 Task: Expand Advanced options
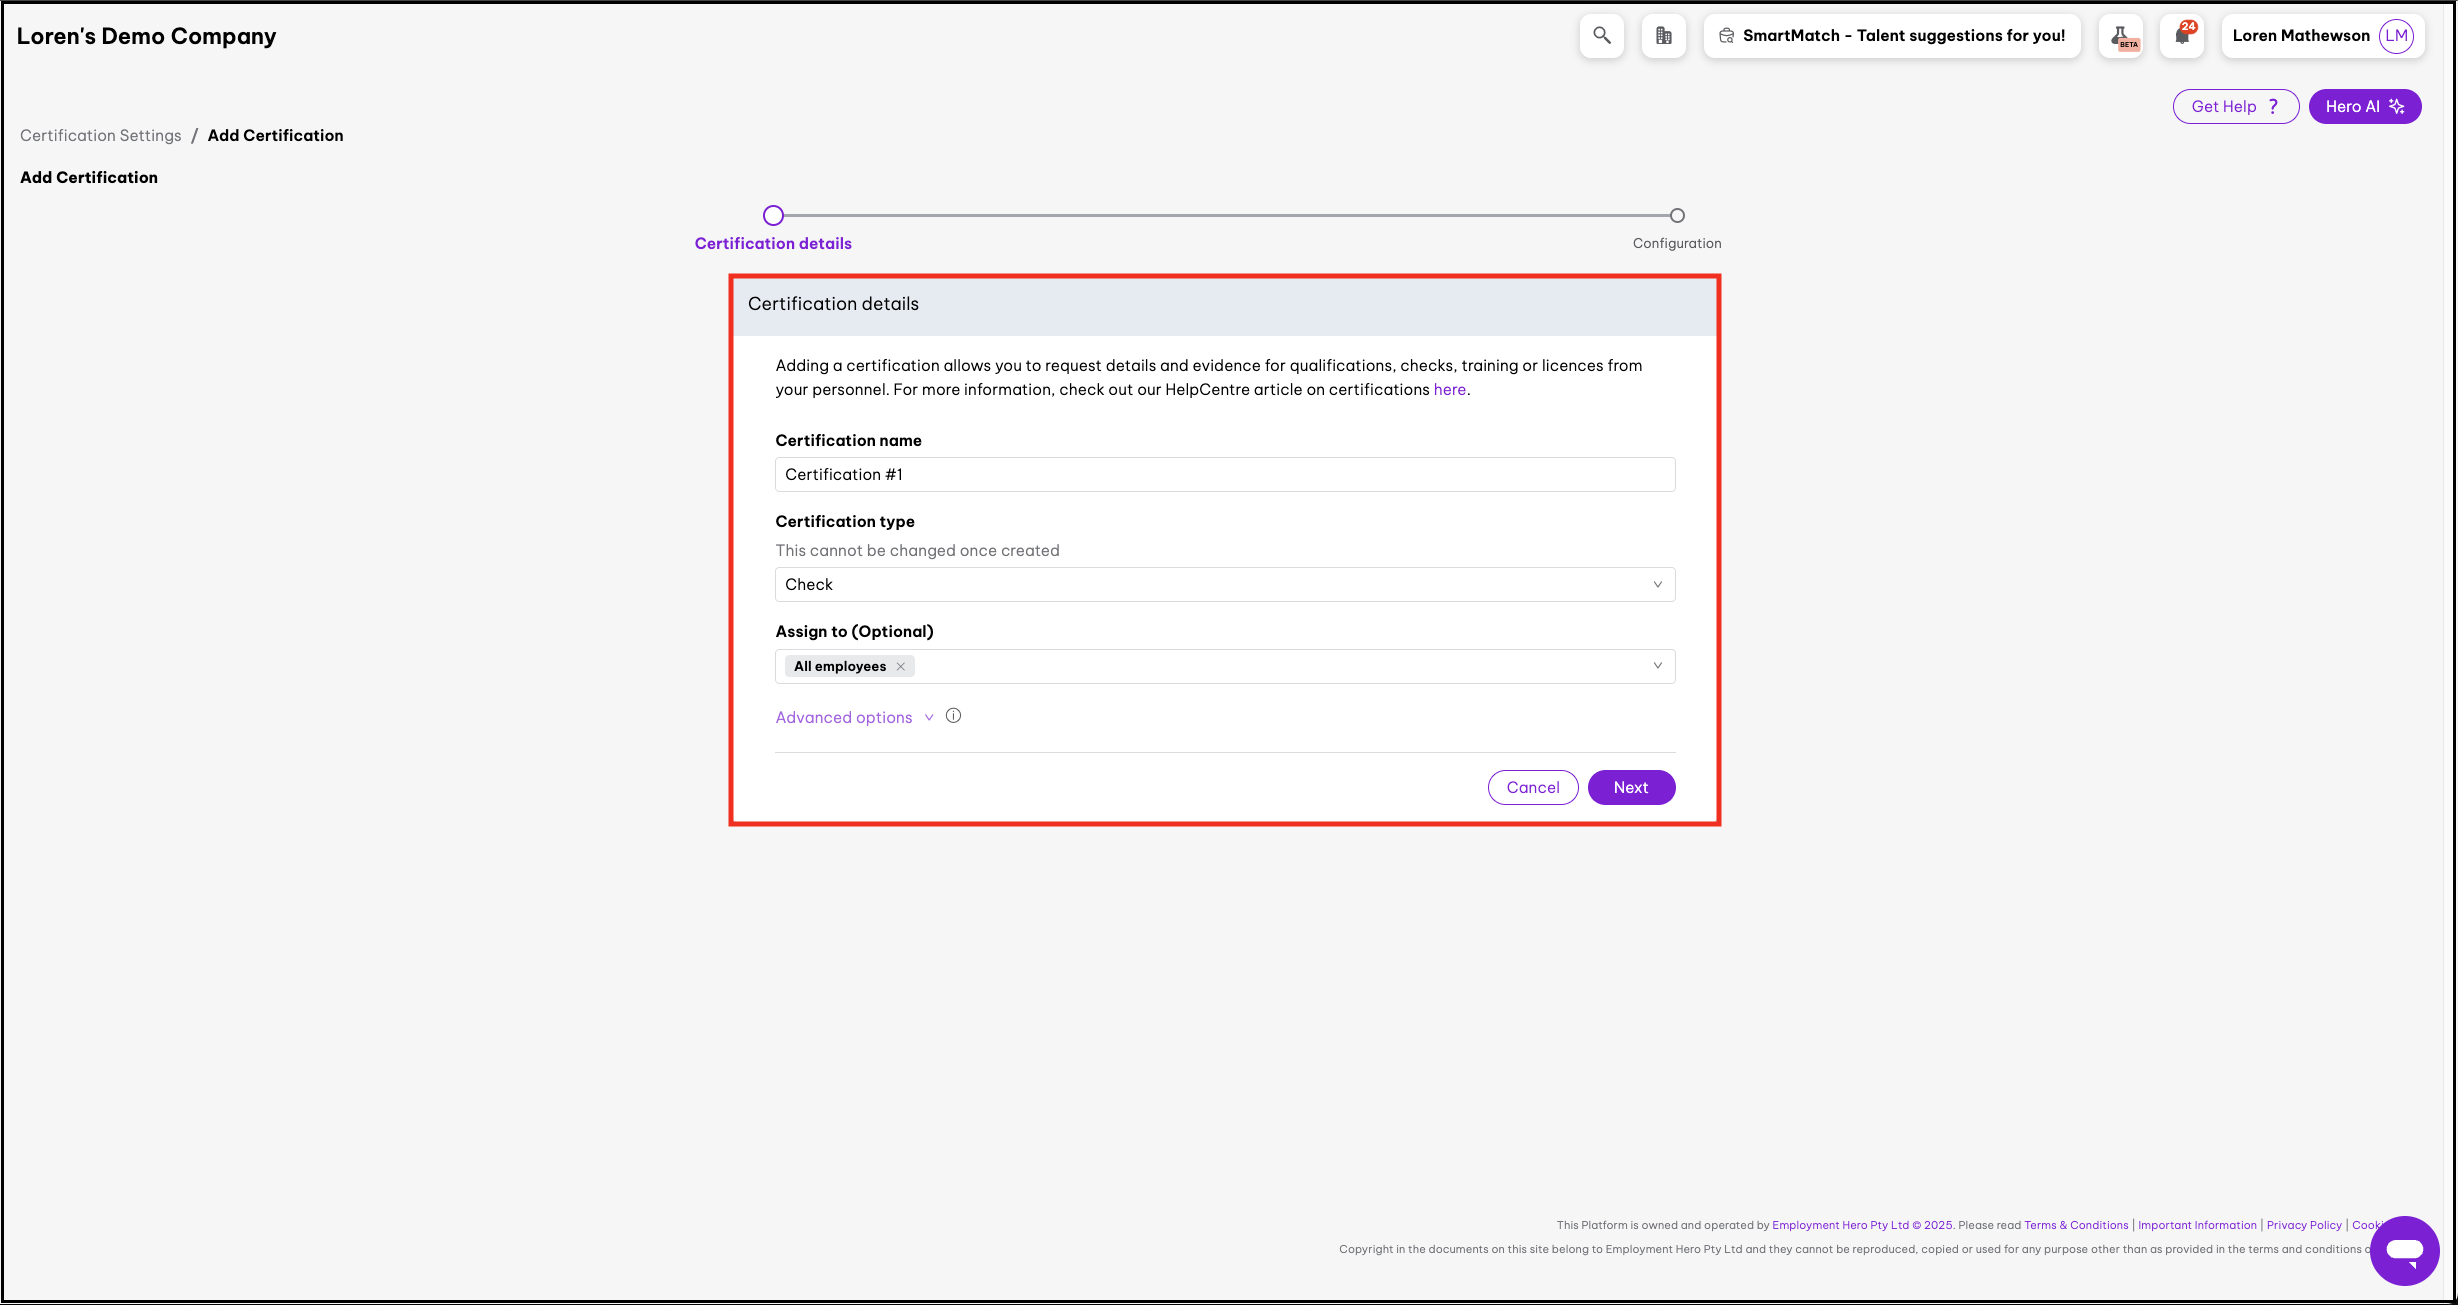point(844,718)
